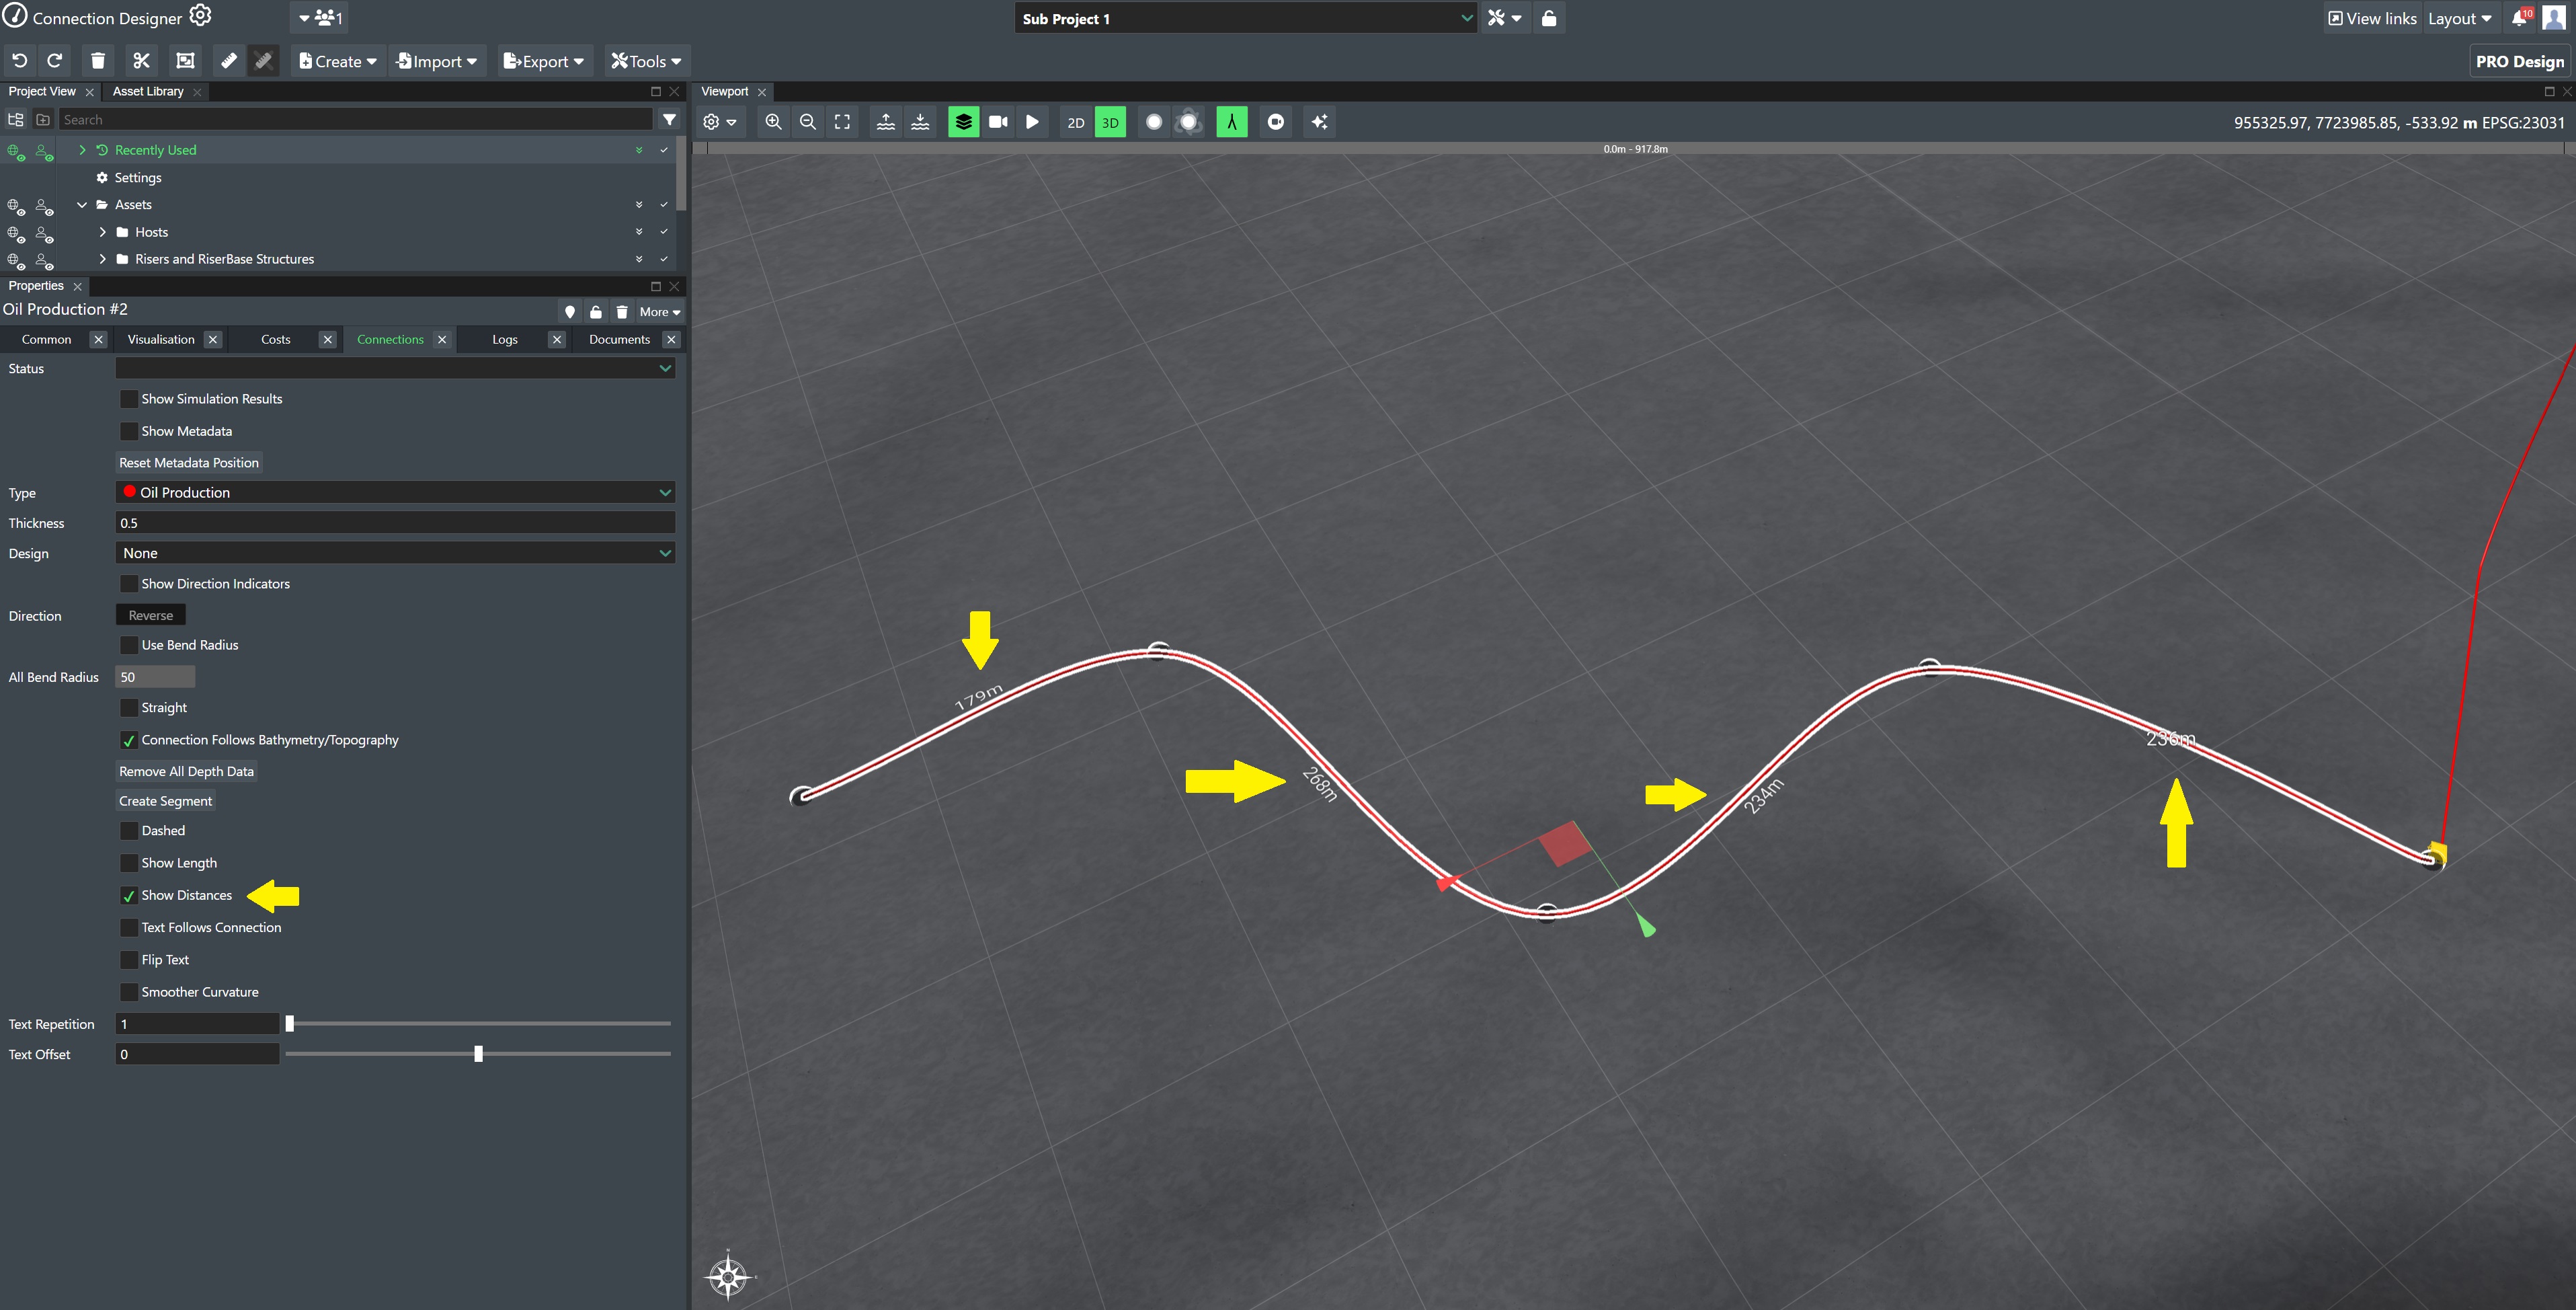Click the Undo icon in toolbar
The height and width of the screenshot is (1310, 2576).
tap(19, 61)
